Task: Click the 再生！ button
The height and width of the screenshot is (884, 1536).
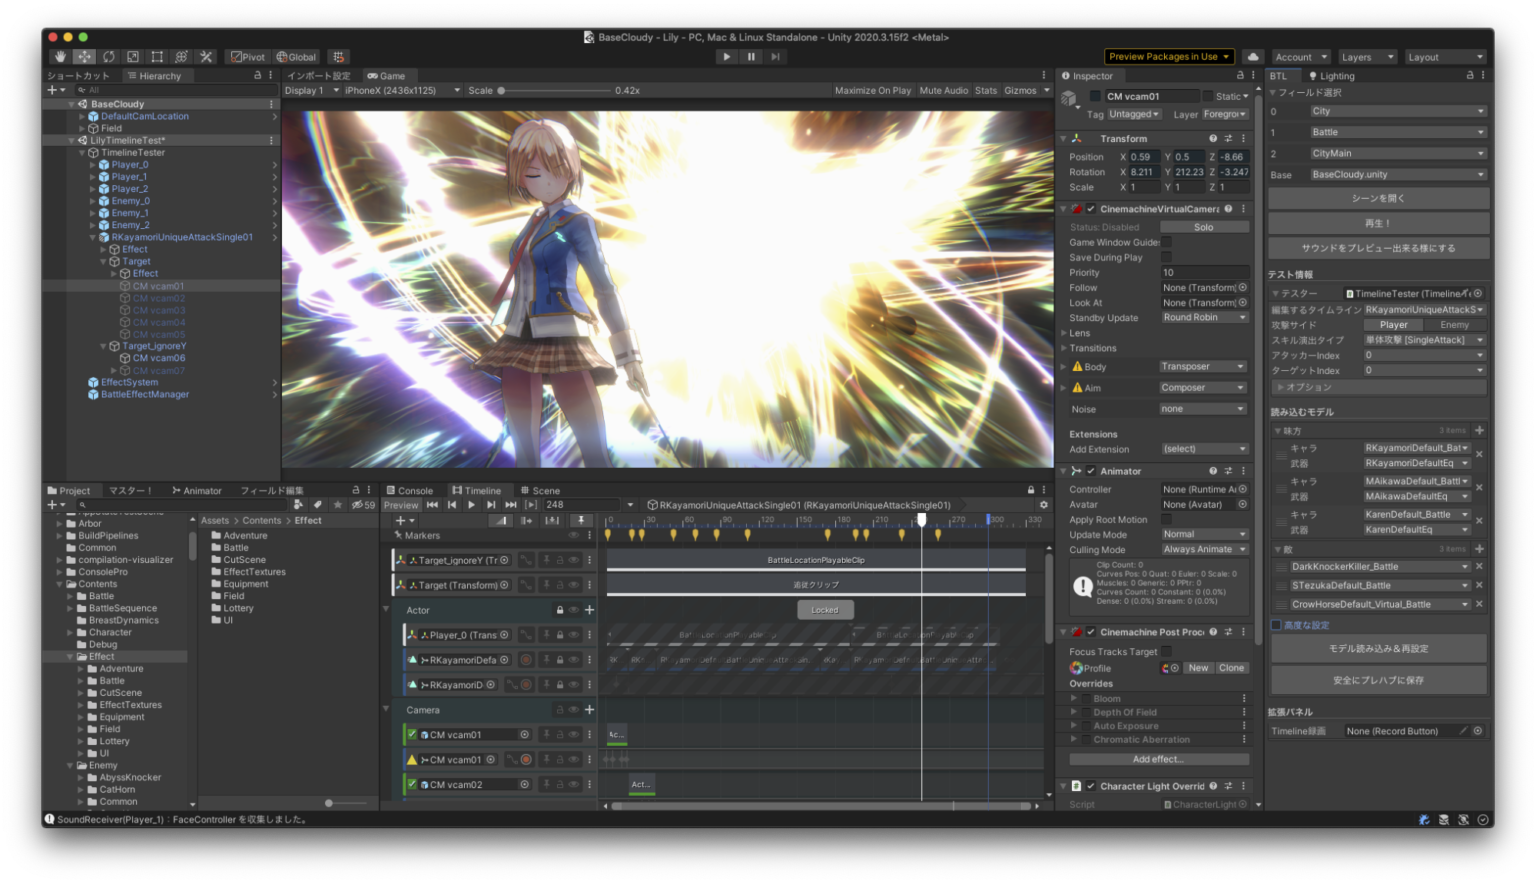Action: tap(1378, 223)
